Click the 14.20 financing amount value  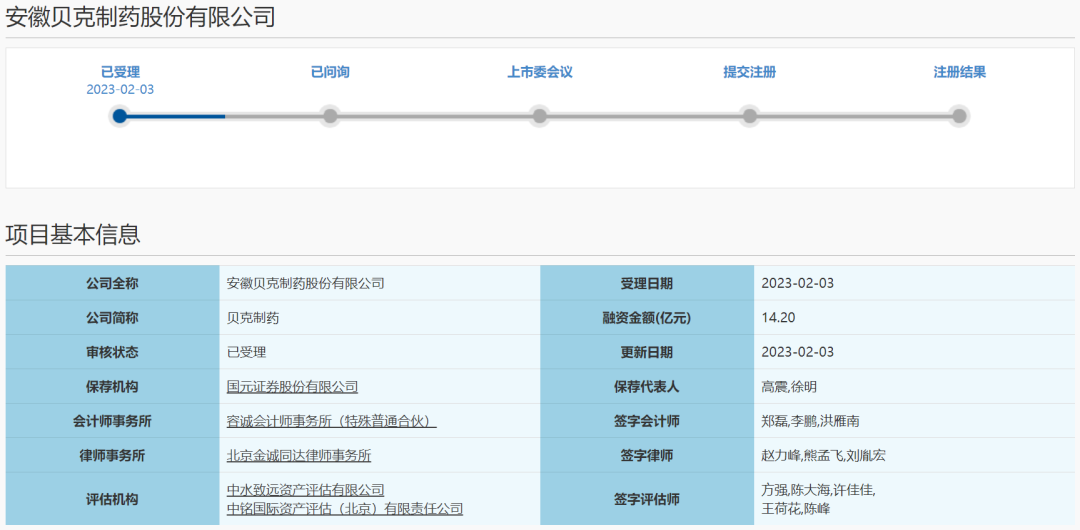click(778, 318)
